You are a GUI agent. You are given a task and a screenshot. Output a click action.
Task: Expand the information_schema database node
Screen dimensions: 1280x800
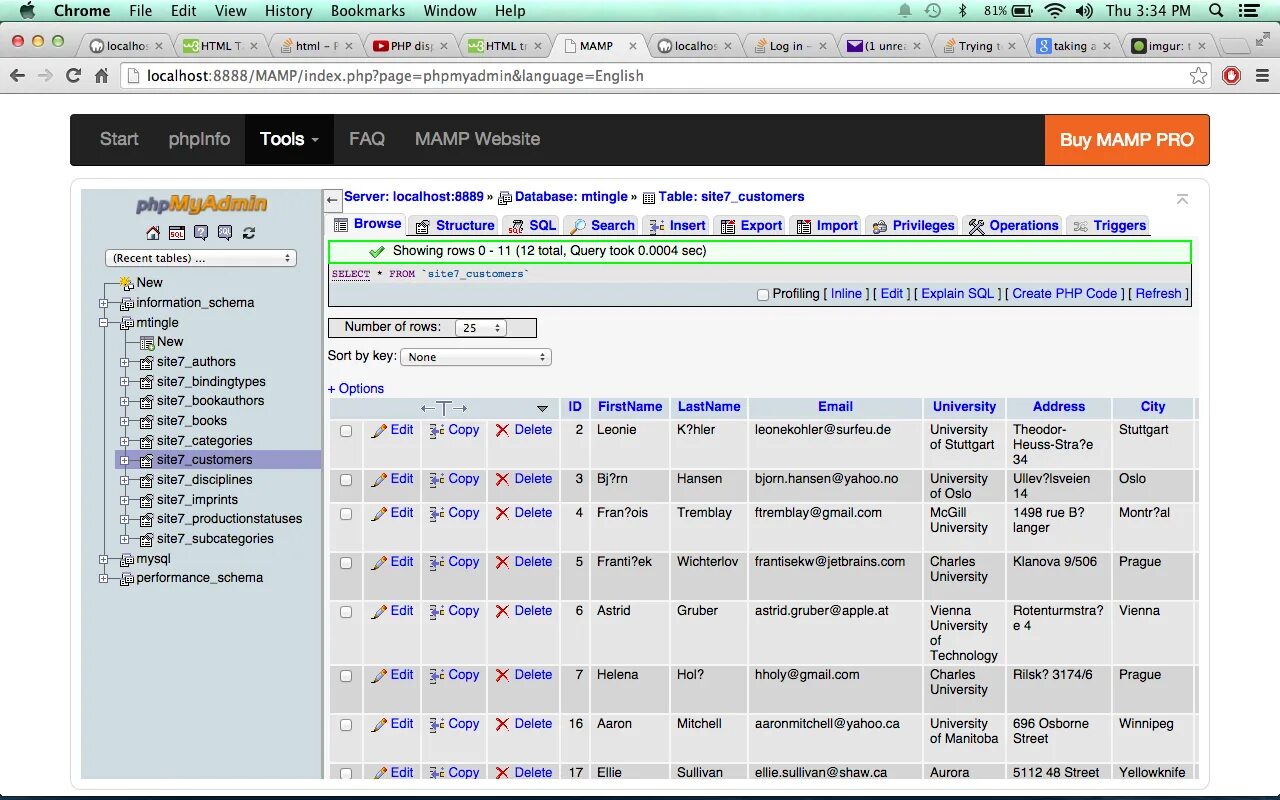(103, 303)
